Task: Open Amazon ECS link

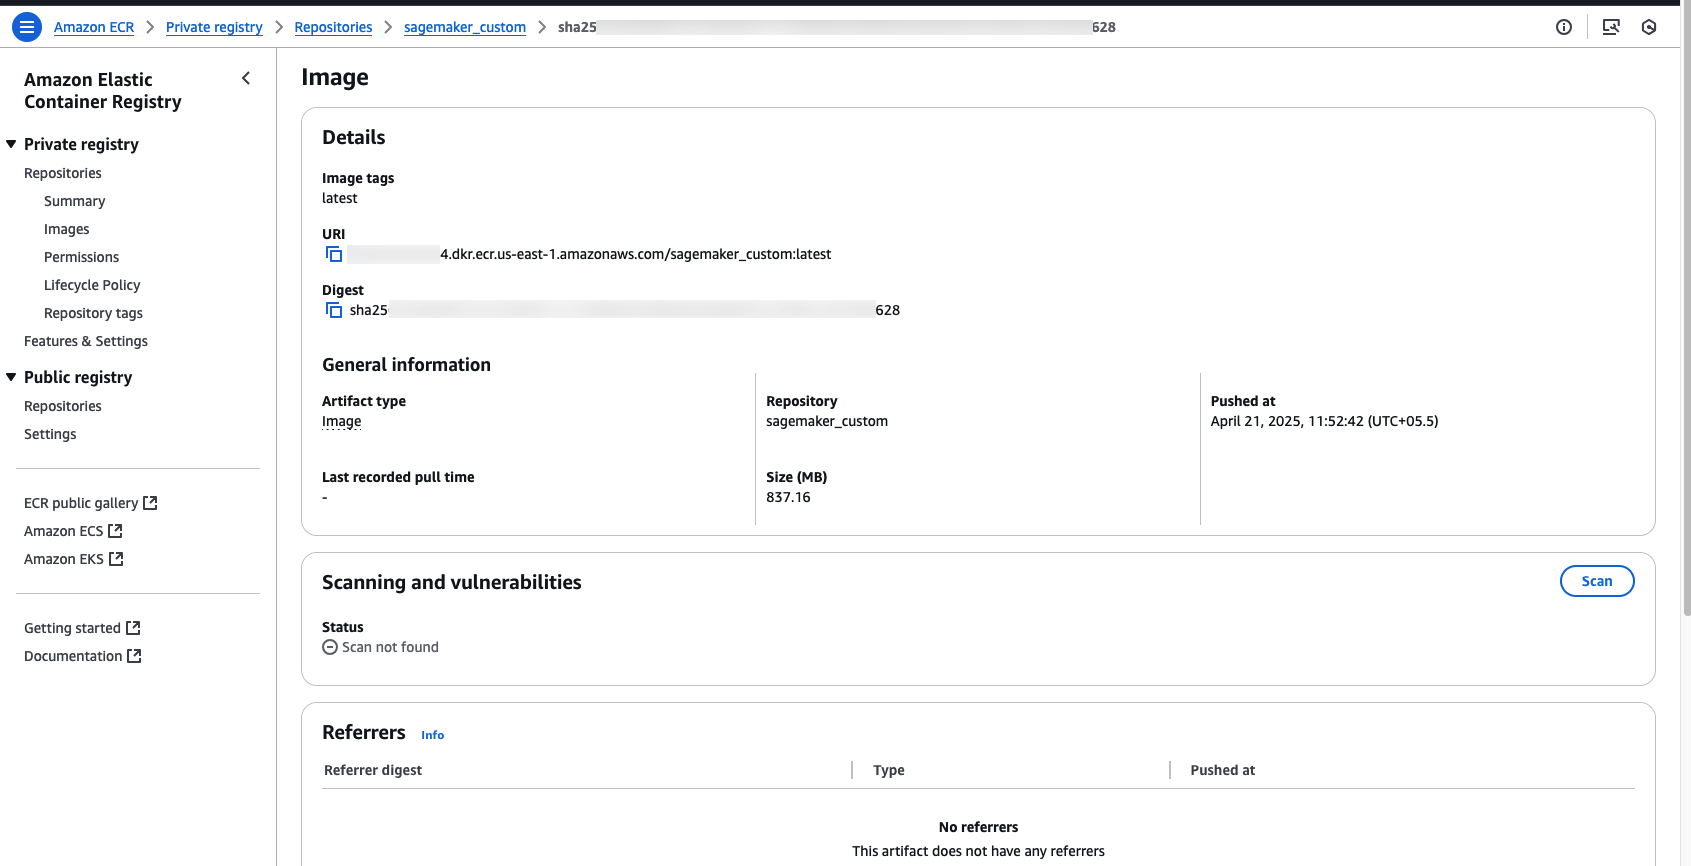Action: [x=63, y=531]
